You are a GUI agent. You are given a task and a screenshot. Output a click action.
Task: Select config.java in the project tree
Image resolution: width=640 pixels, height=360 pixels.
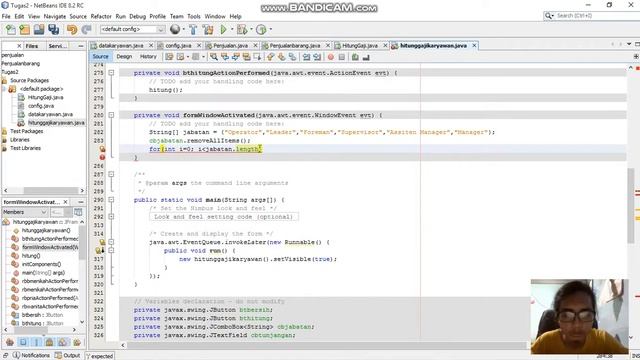[x=41, y=106]
